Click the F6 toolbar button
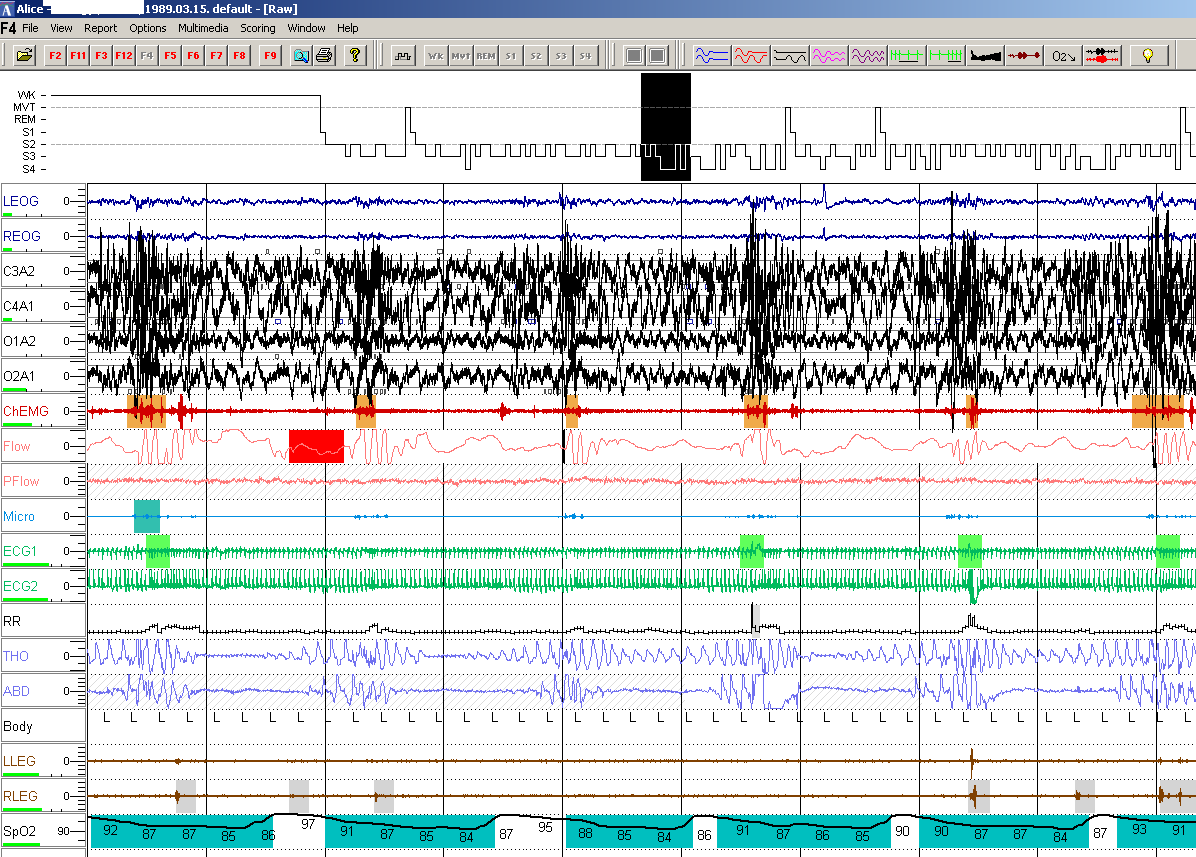This screenshot has height=857, width=1196. 193,56
